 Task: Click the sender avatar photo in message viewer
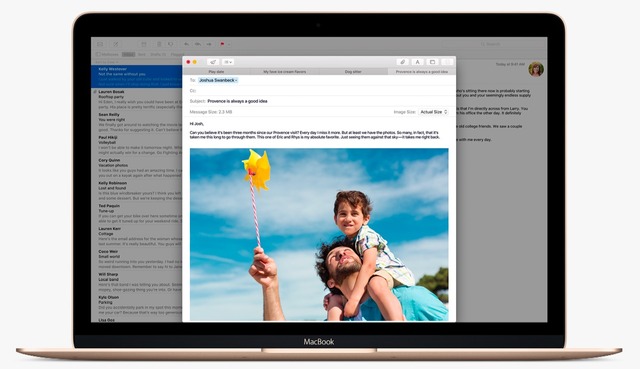coord(536,69)
